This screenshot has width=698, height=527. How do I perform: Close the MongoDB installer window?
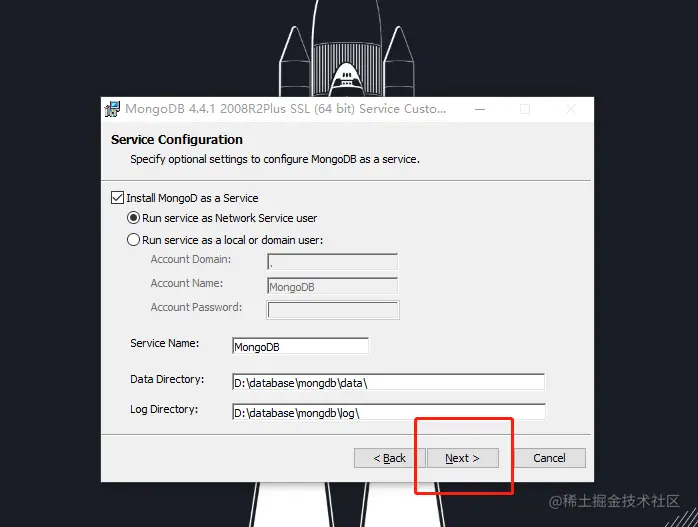coord(571,109)
